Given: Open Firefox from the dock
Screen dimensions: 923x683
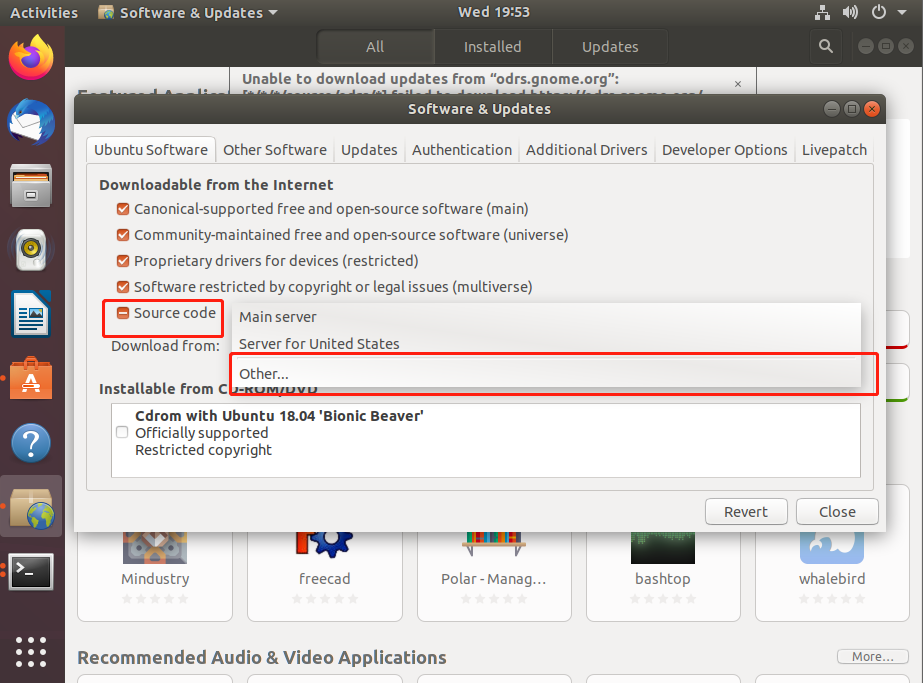Looking at the screenshot, I should (31, 57).
